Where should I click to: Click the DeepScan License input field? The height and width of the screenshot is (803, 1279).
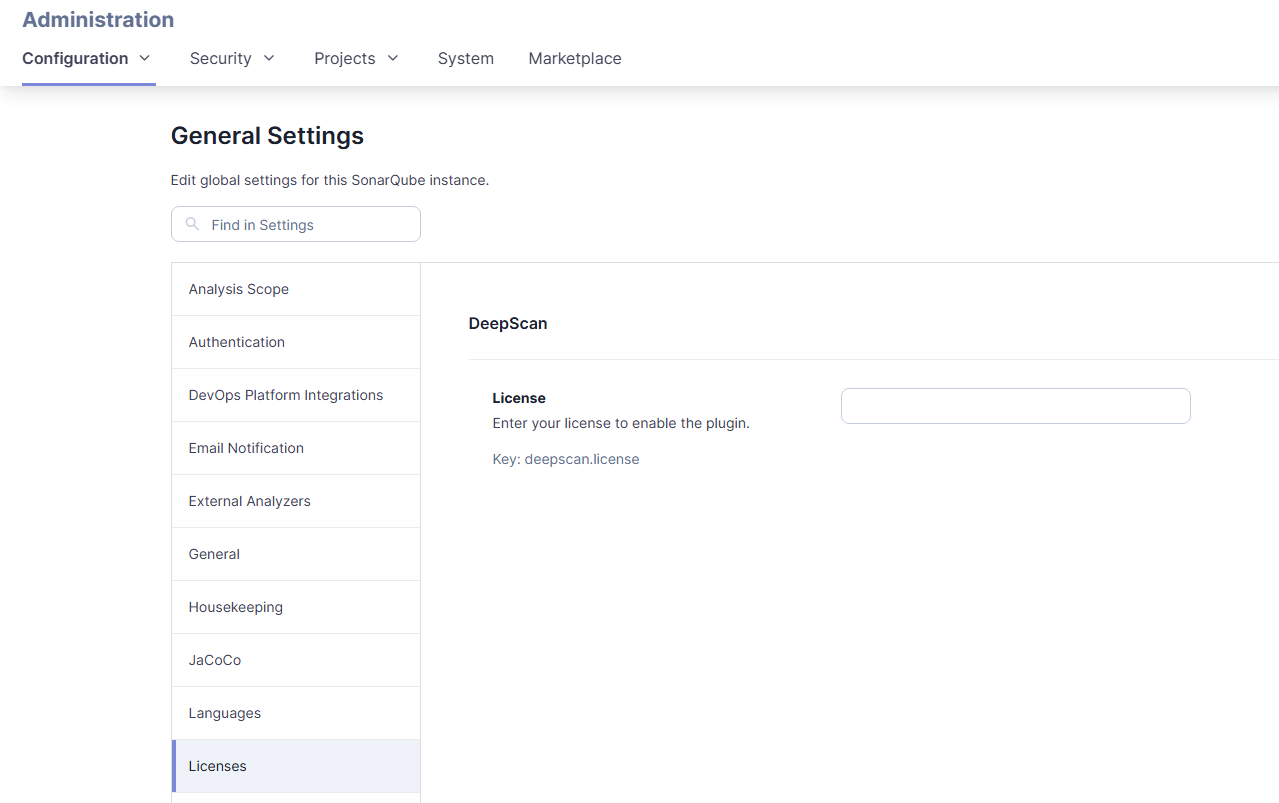pos(1016,406)
